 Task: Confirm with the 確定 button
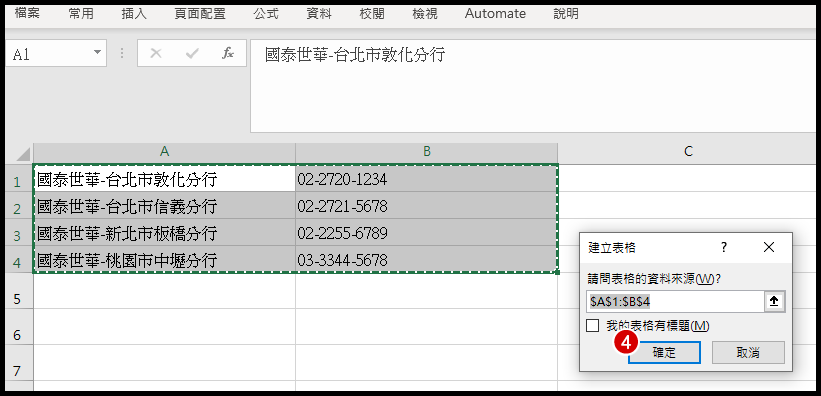(x=664, y=353)
